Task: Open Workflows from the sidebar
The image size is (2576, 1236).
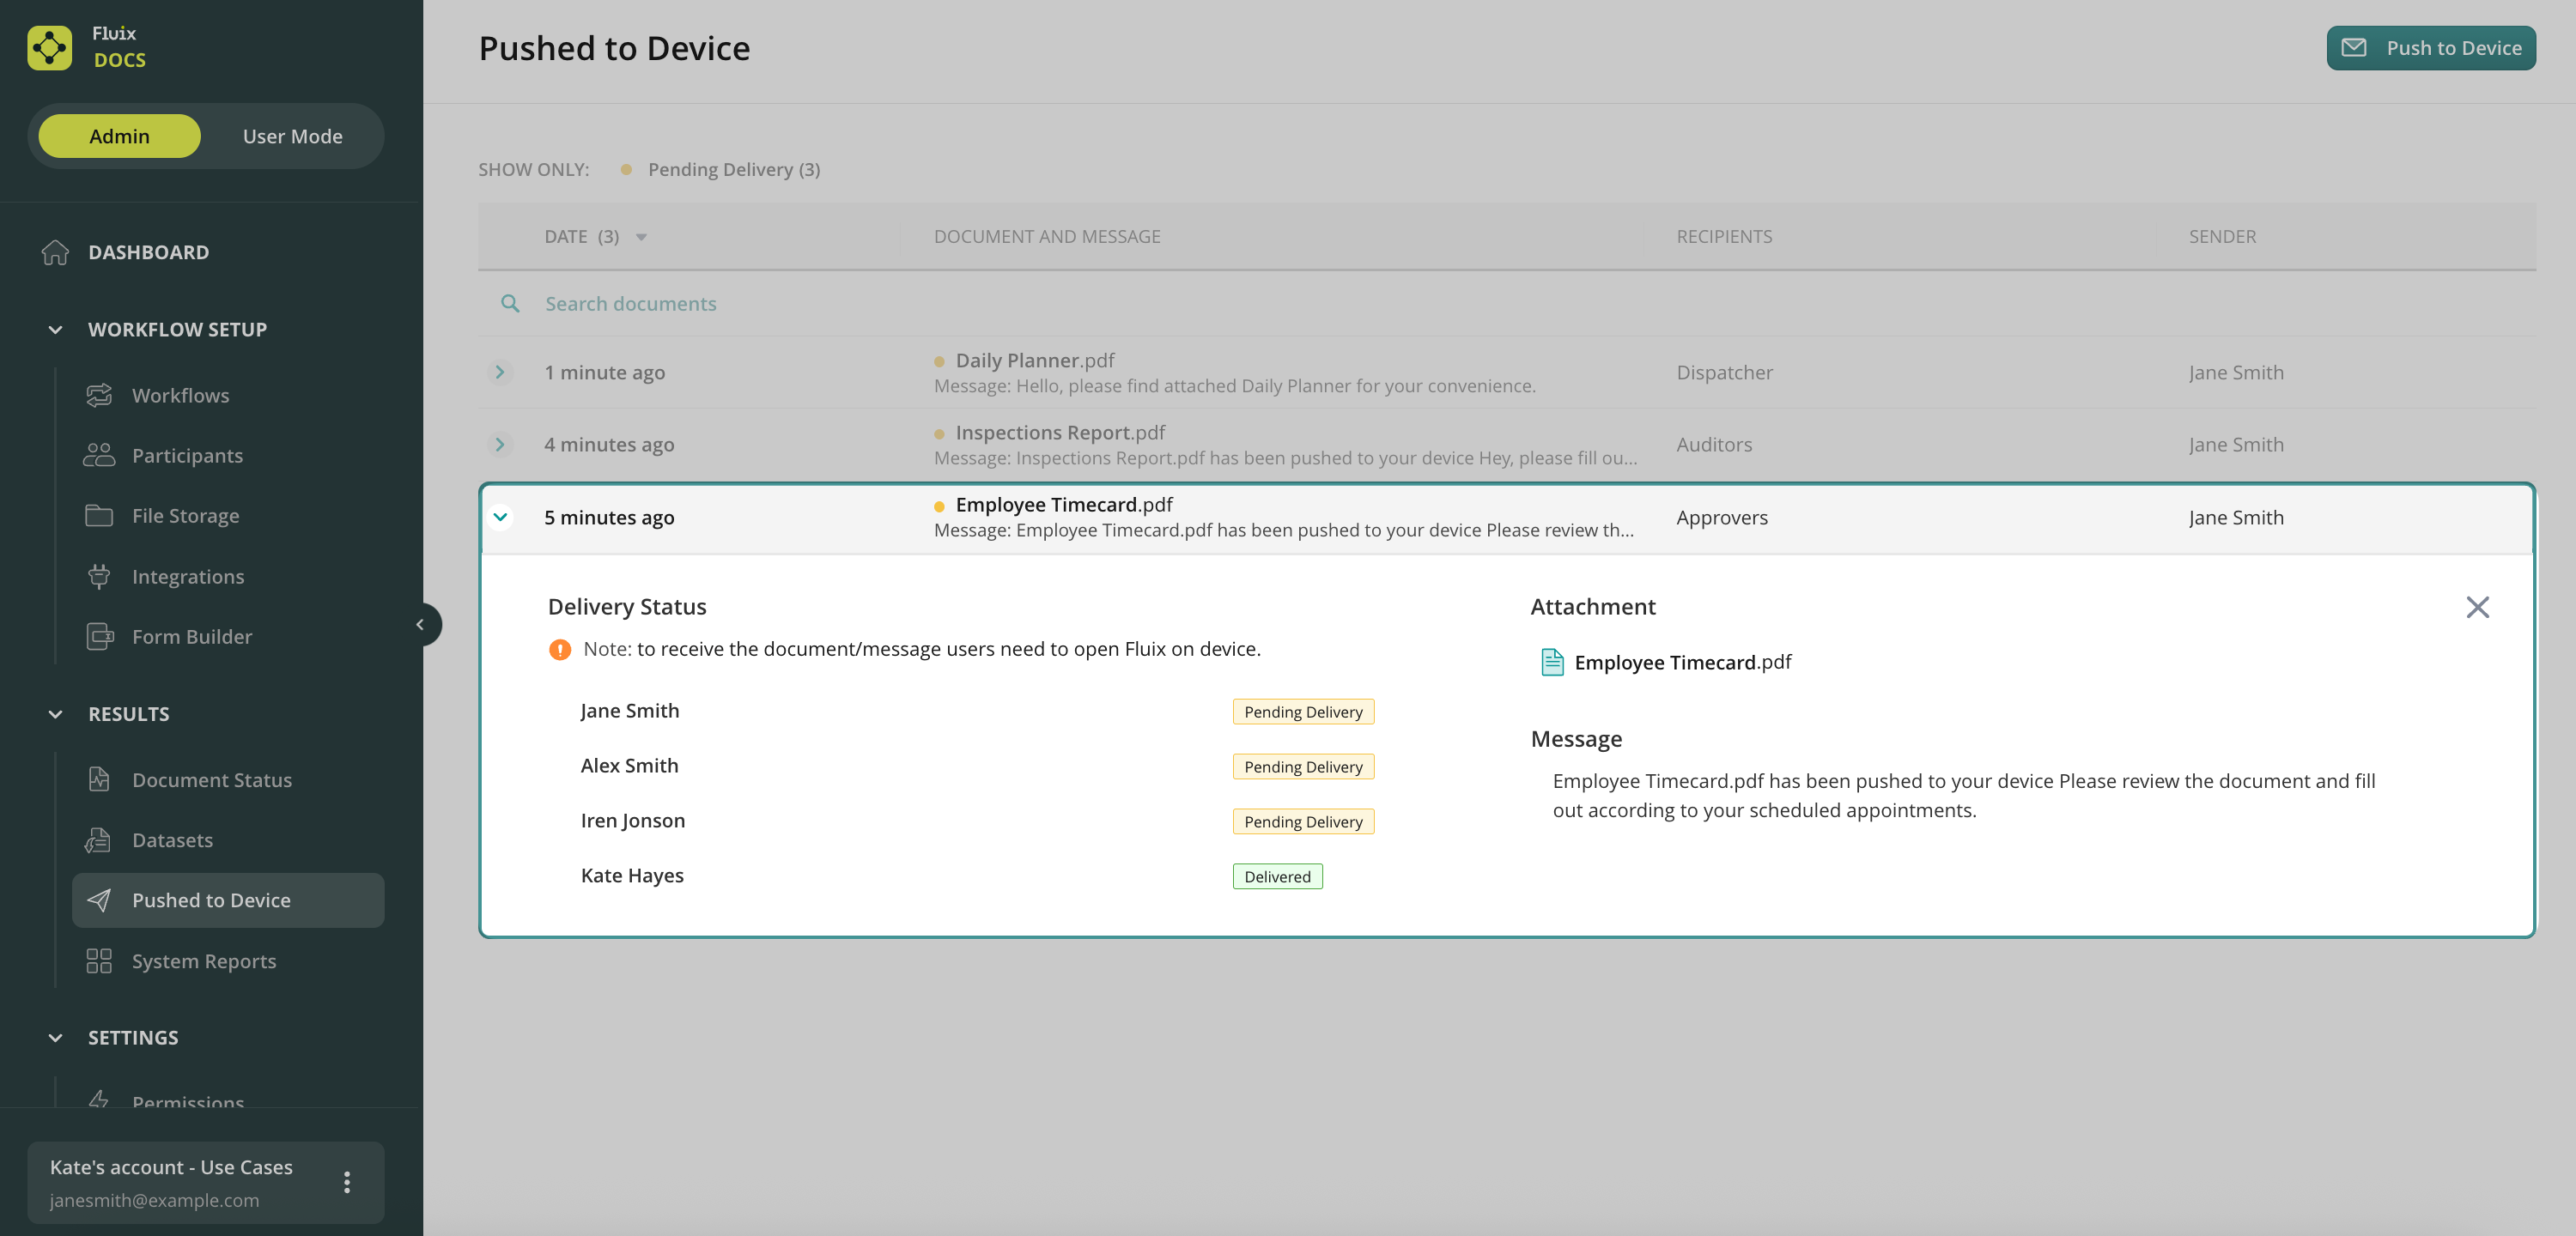Action: (x=180, y=395)
